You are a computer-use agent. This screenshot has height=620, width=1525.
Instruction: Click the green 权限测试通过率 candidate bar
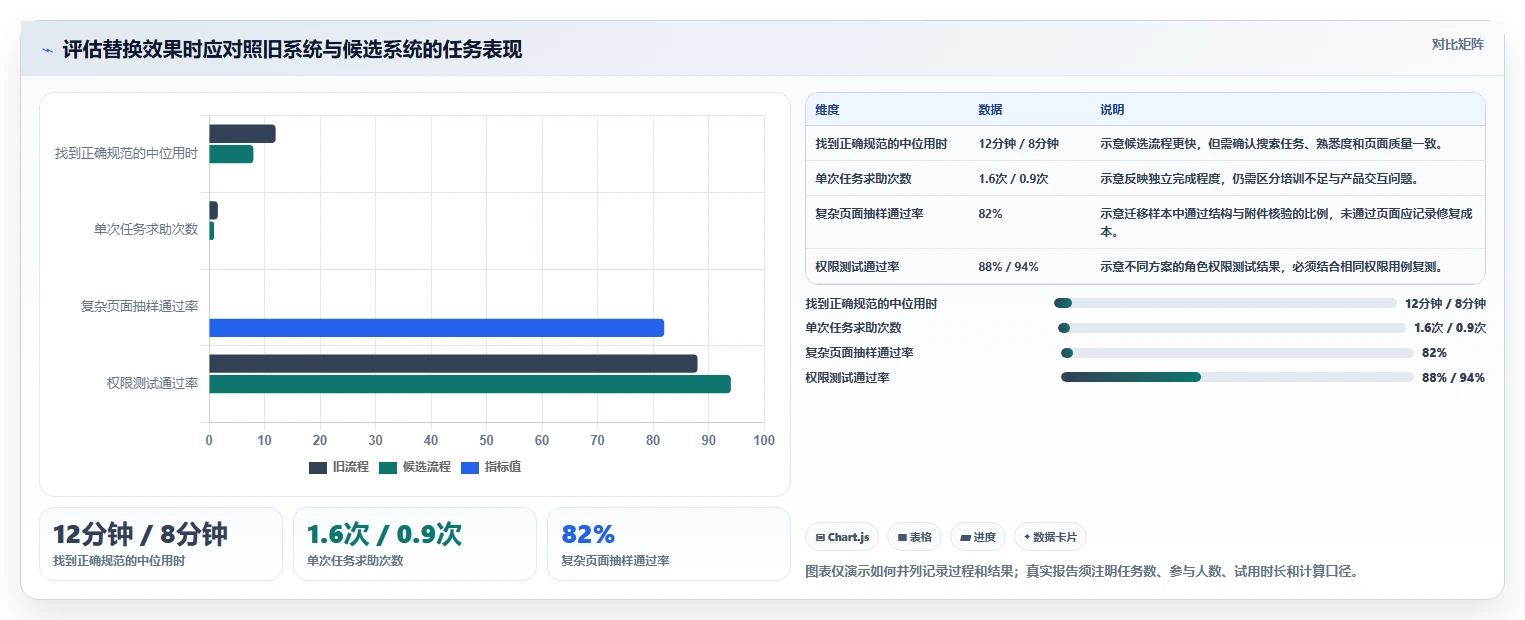469,384
